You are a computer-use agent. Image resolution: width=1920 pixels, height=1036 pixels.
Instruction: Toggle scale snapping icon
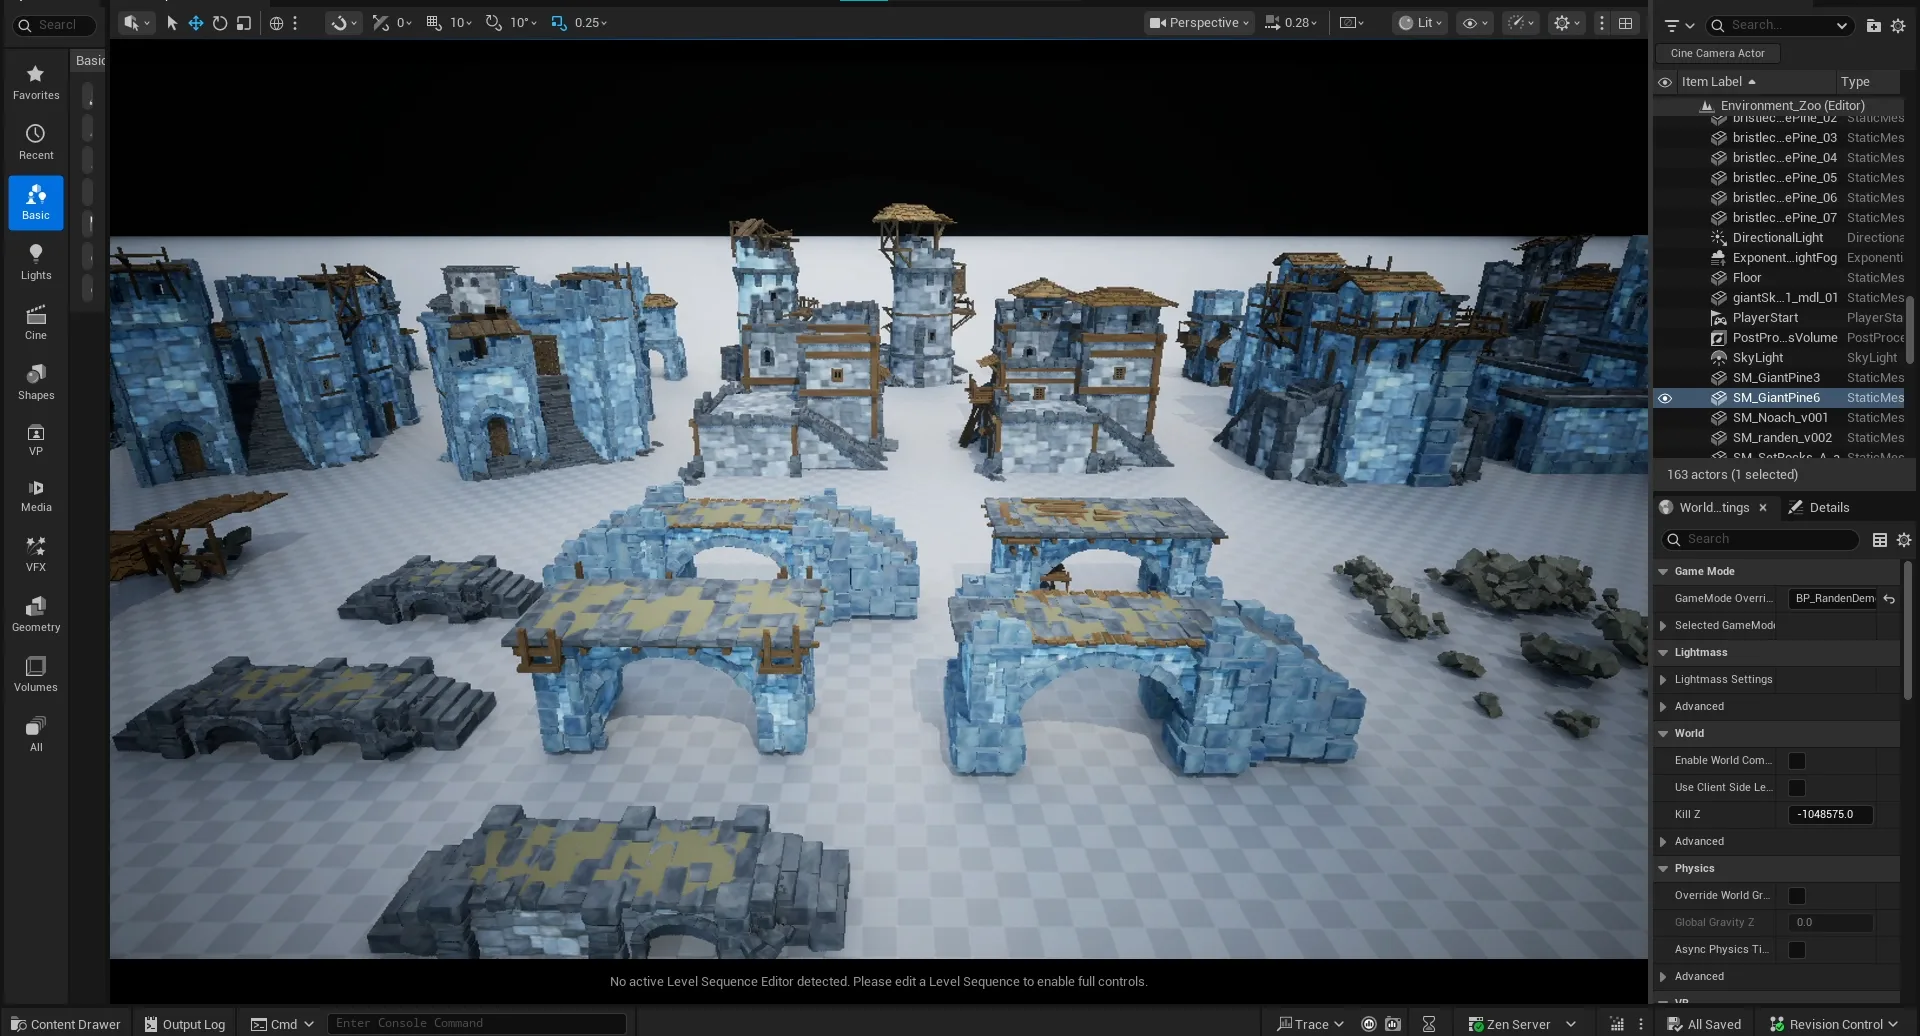coord(559,23)
